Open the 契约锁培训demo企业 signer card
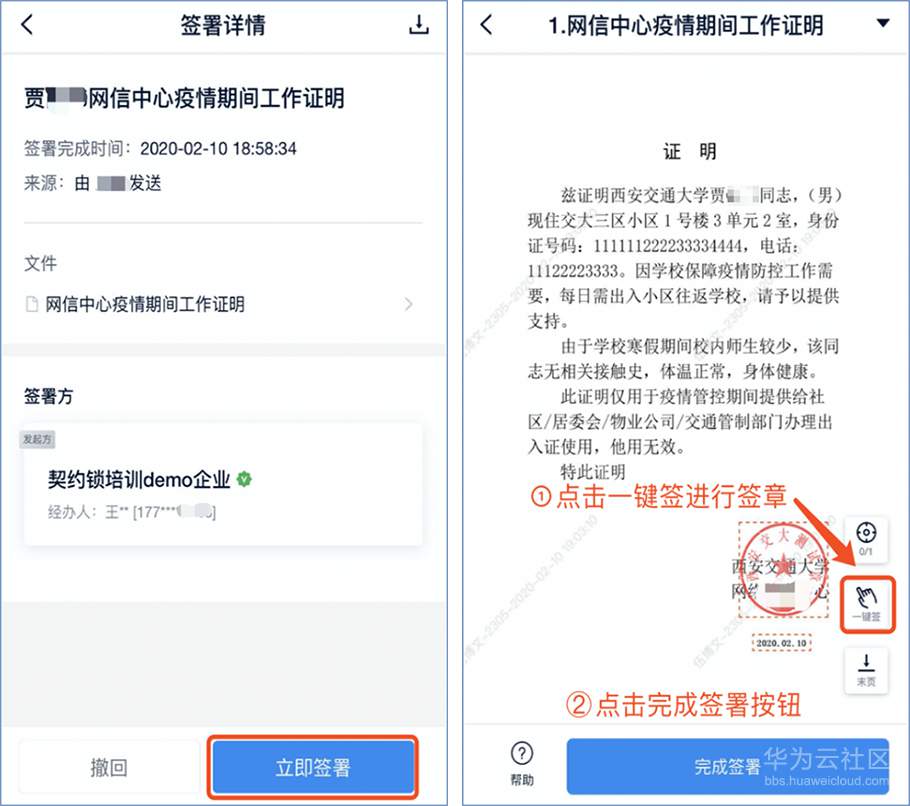The height and width of the screenshot is (806, 910). pos(223,485)
